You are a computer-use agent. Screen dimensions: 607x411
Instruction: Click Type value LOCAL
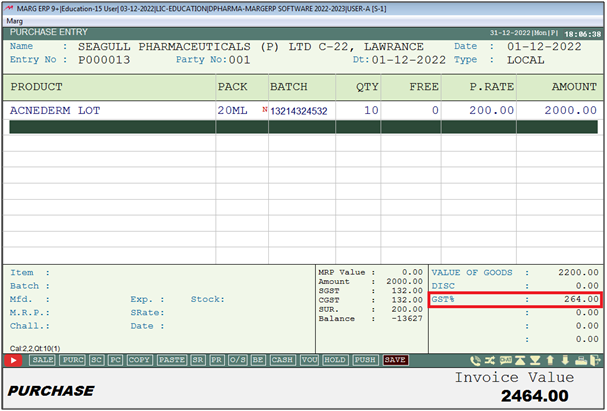point(526,60)
